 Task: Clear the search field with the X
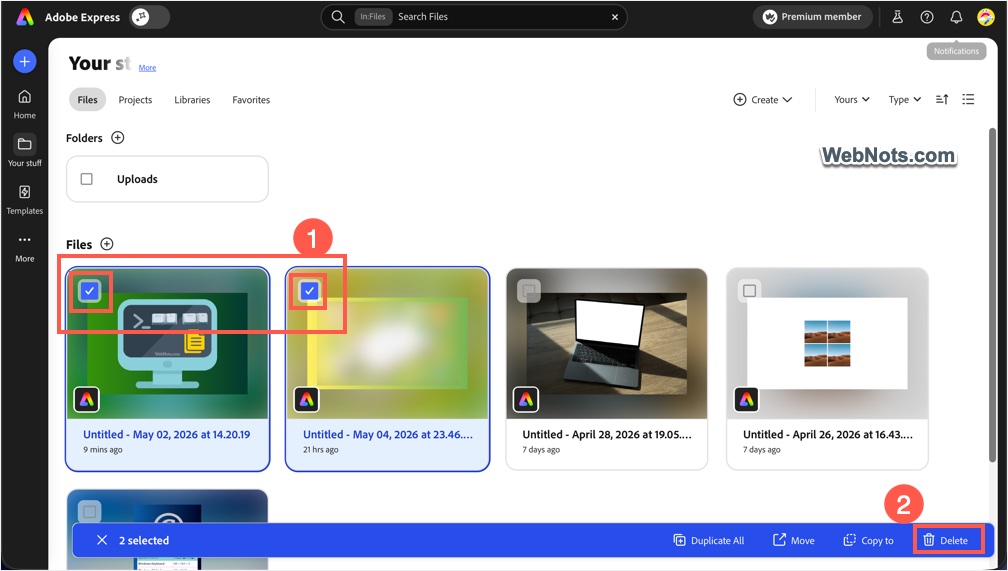tap(615, 17)
